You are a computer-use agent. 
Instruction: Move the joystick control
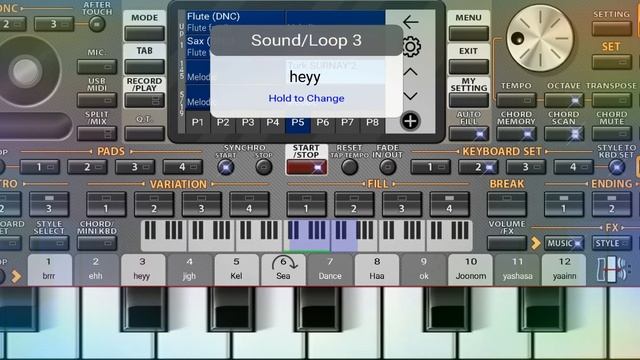point(25,71)
